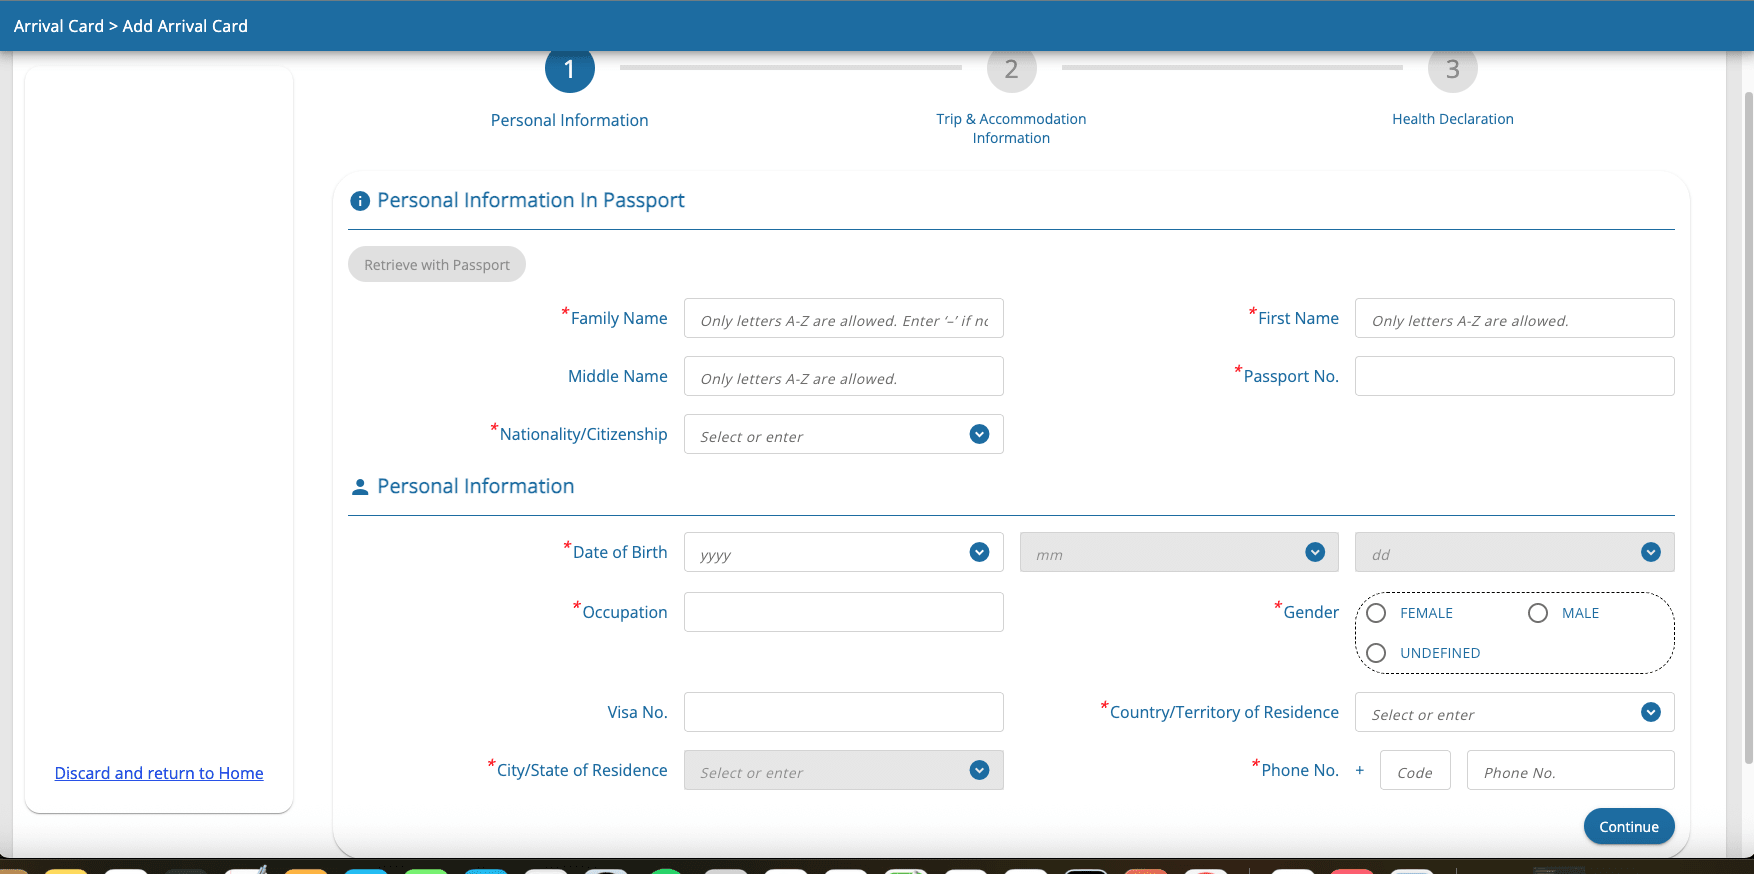The image size is (1754, 874).
Task: Click the Retrieve with Passport button
Action: point(437,264)
